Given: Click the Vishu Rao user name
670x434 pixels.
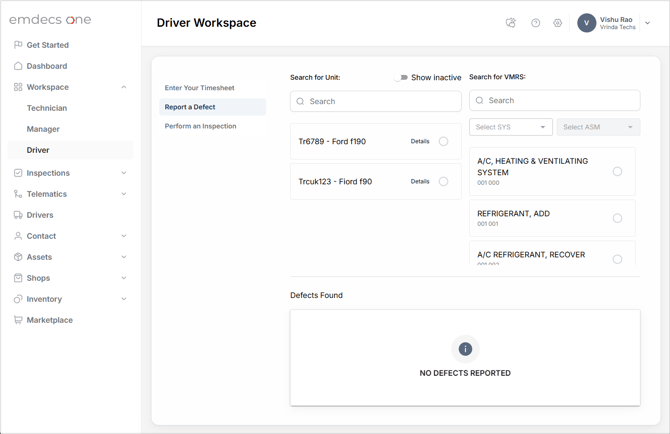Looking at the screenshot, I should [616, 20].
